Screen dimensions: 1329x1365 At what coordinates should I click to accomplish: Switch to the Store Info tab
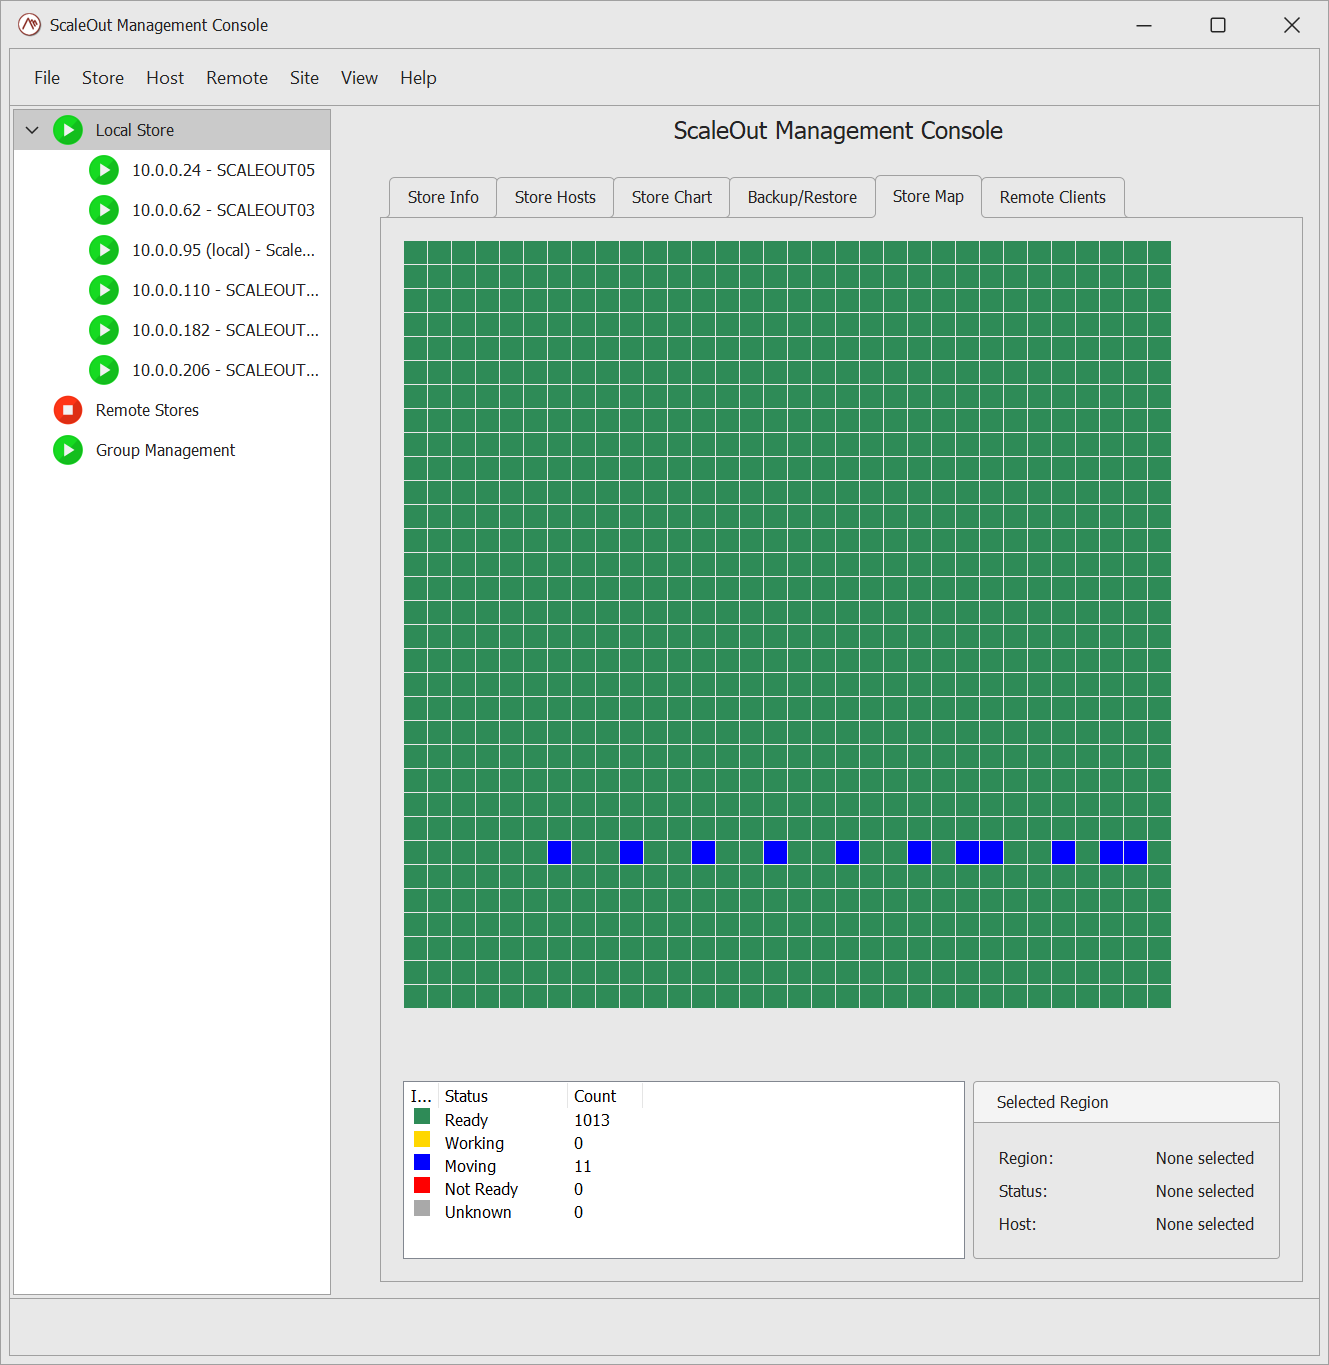pos(443,198)
